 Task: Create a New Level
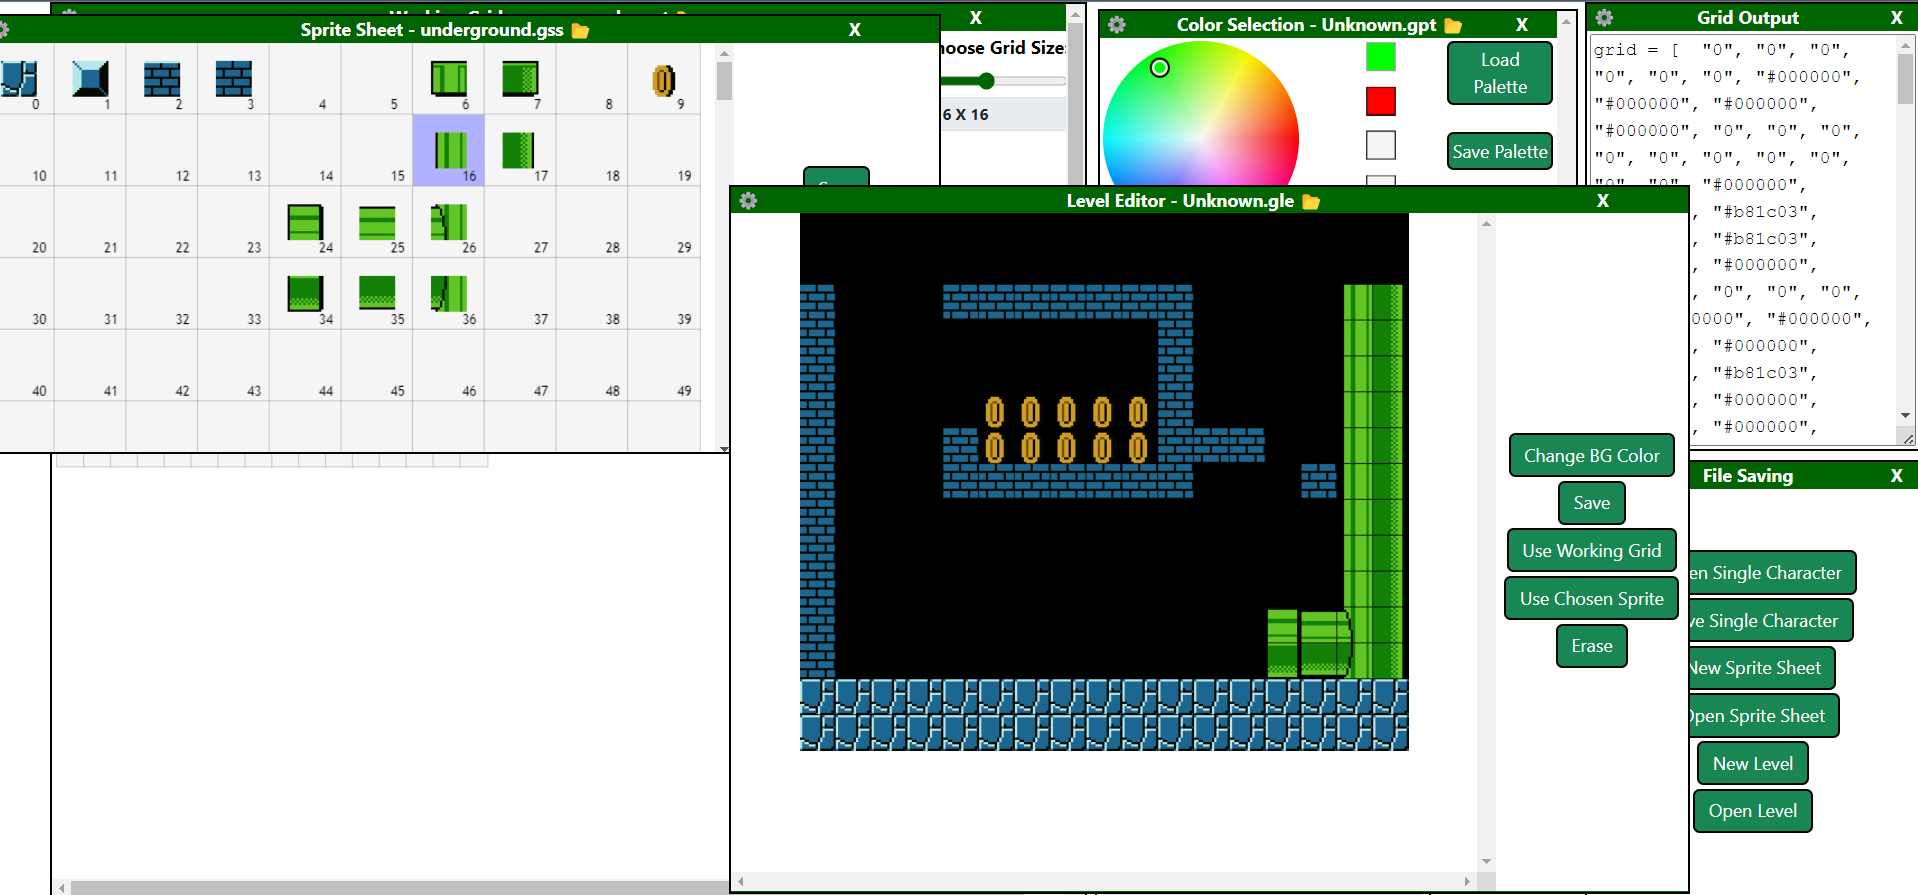[x=1753, y=764]
